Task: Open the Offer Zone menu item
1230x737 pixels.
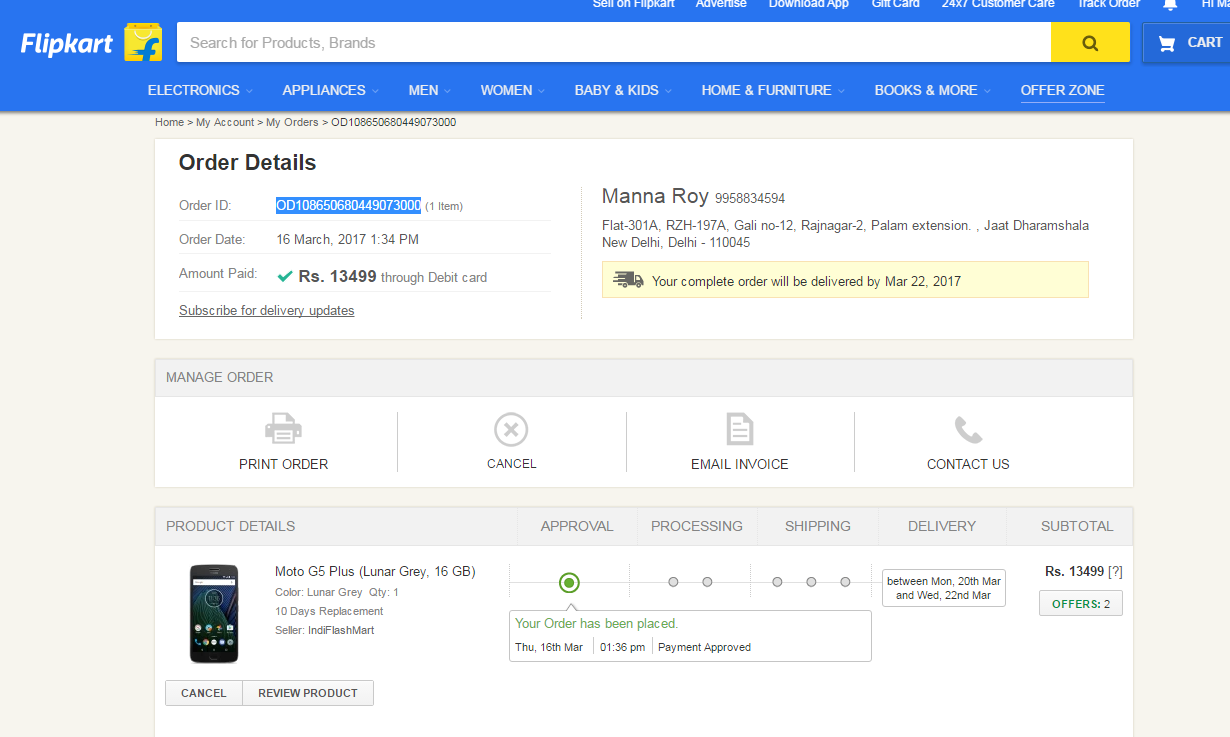Action: pyautogui.click(x=1062, y=90)
